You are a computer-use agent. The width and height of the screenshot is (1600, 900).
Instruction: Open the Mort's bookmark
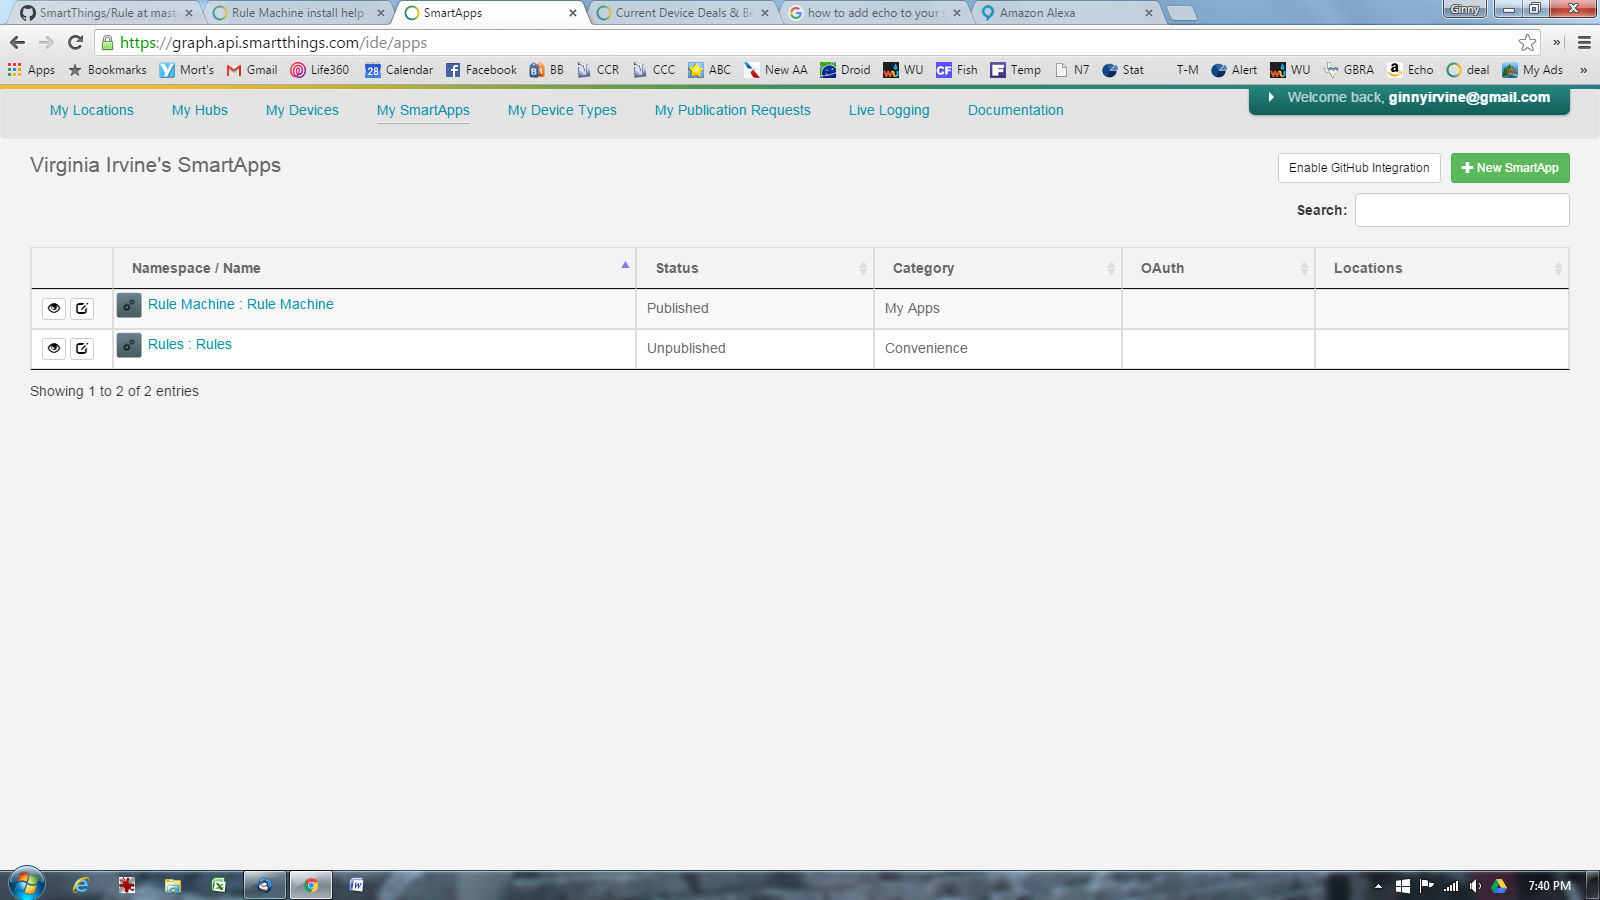tap(187, 70)
